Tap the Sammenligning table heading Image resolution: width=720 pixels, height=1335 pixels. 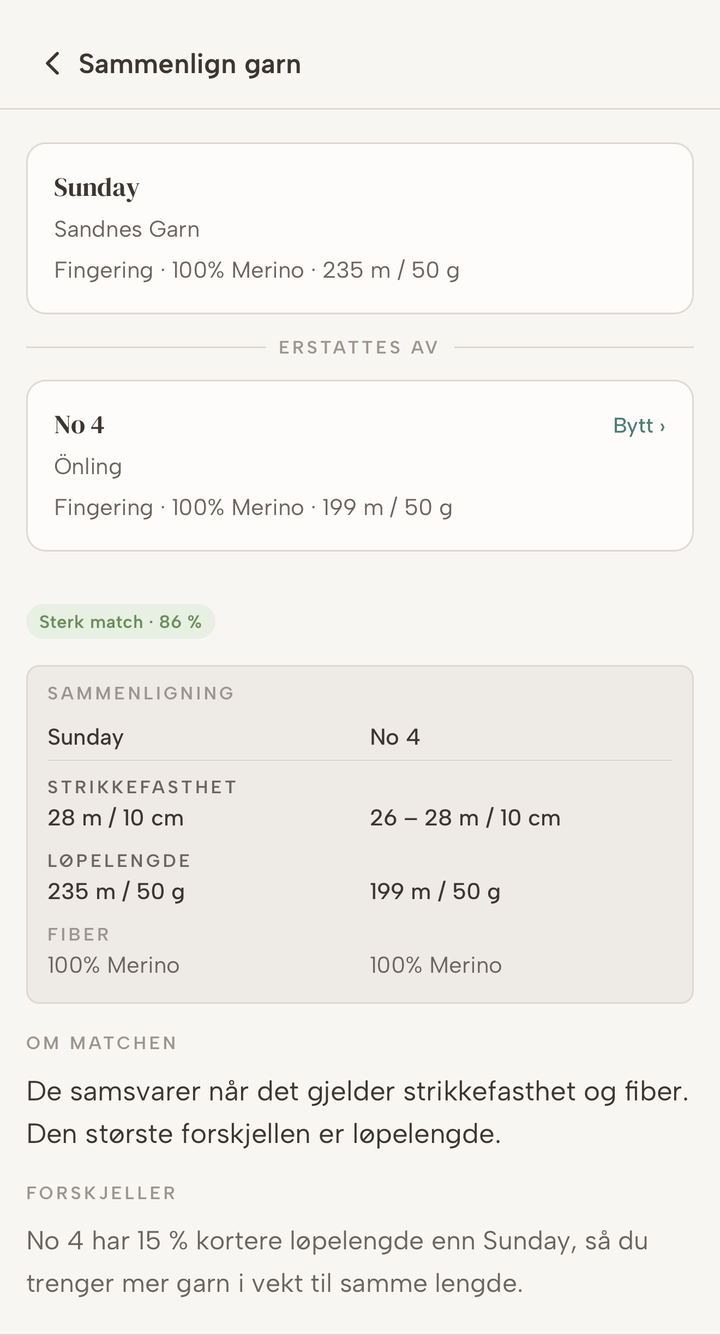click(x=141, y=693)
